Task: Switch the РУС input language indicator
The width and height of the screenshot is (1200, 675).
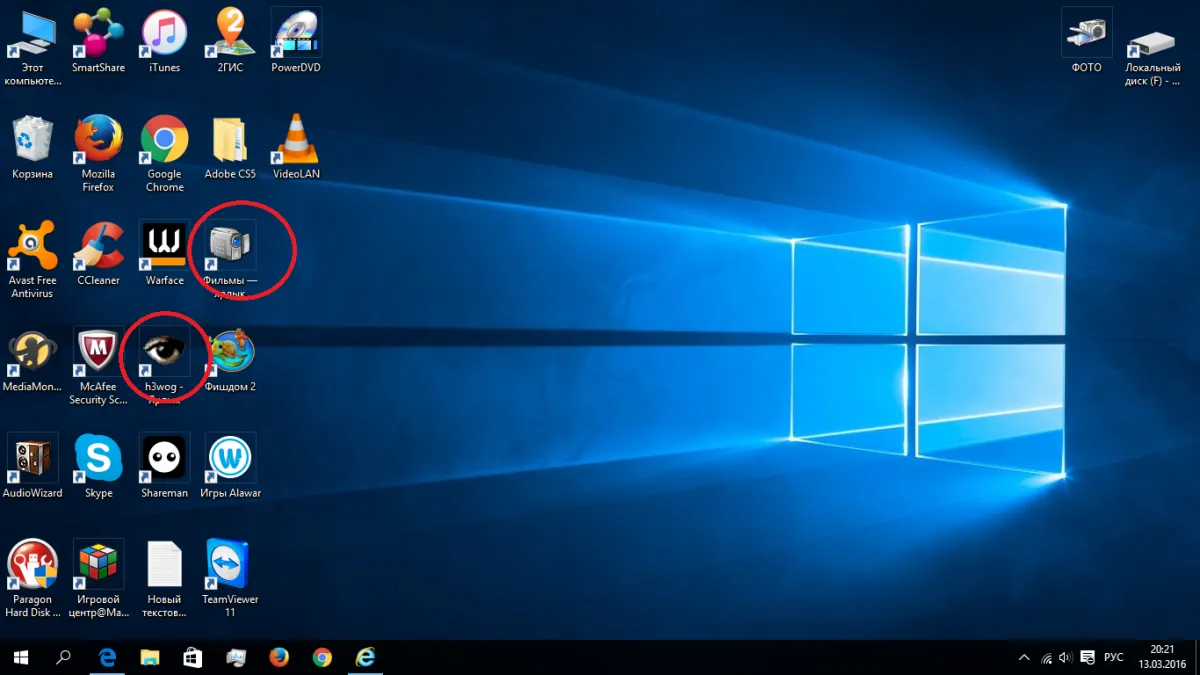Action: pyautogui.click(x=1114, y=658)
